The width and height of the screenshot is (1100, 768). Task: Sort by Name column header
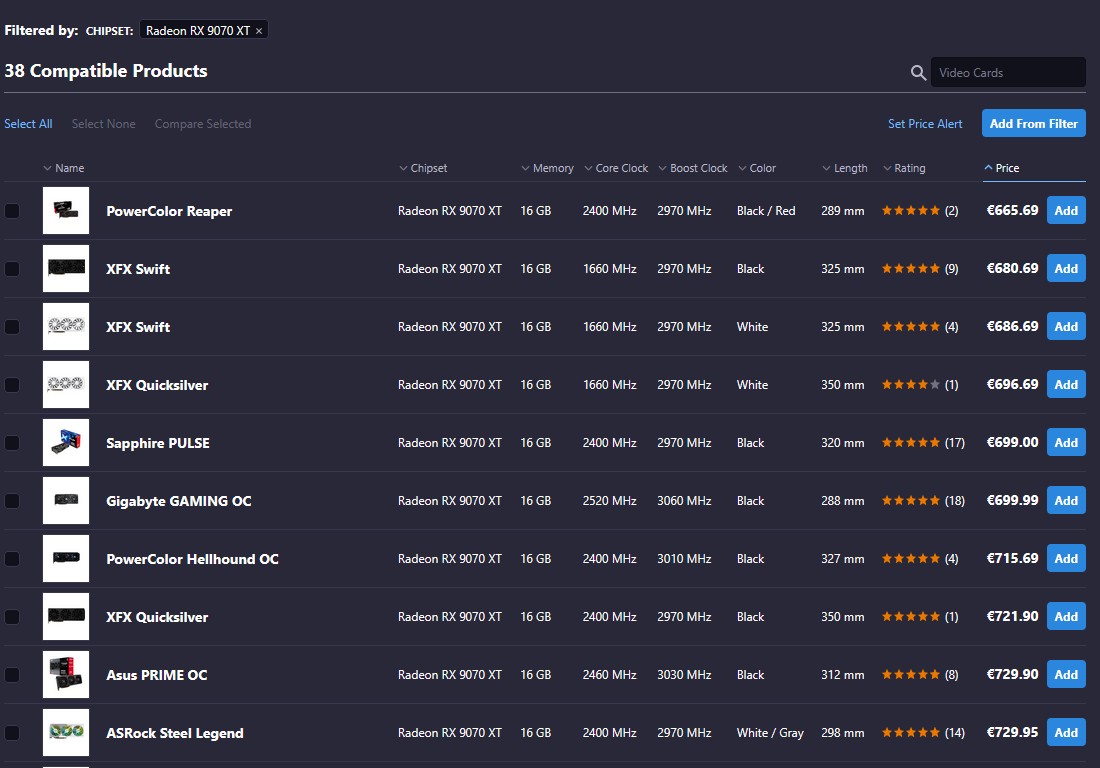pyautogui.click(x=64, y=168)
